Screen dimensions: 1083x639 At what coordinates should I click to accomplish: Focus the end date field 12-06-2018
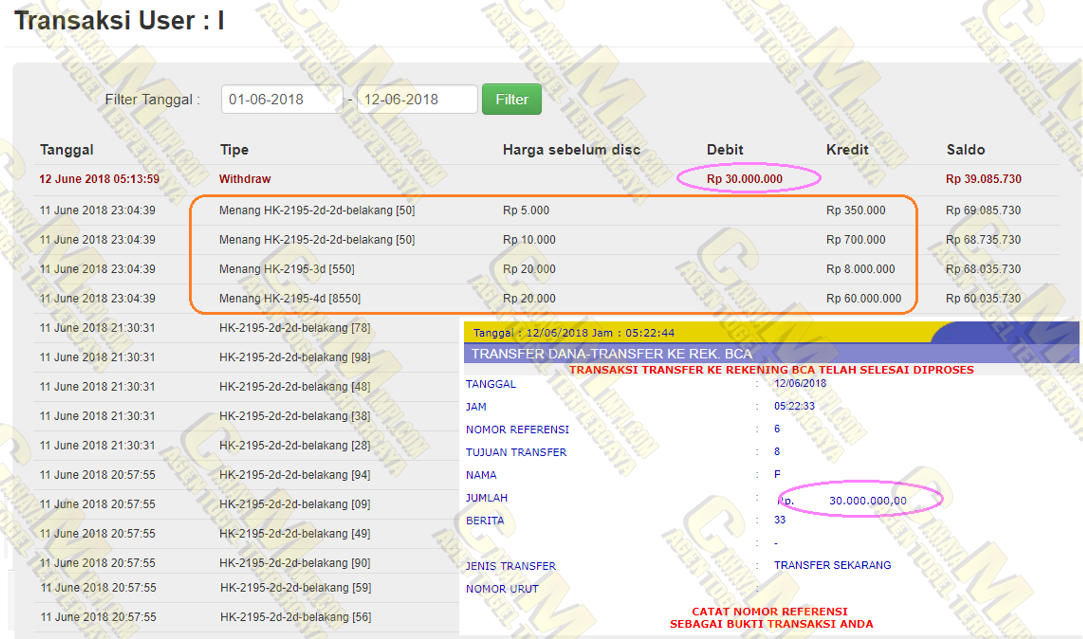(416, 99)
